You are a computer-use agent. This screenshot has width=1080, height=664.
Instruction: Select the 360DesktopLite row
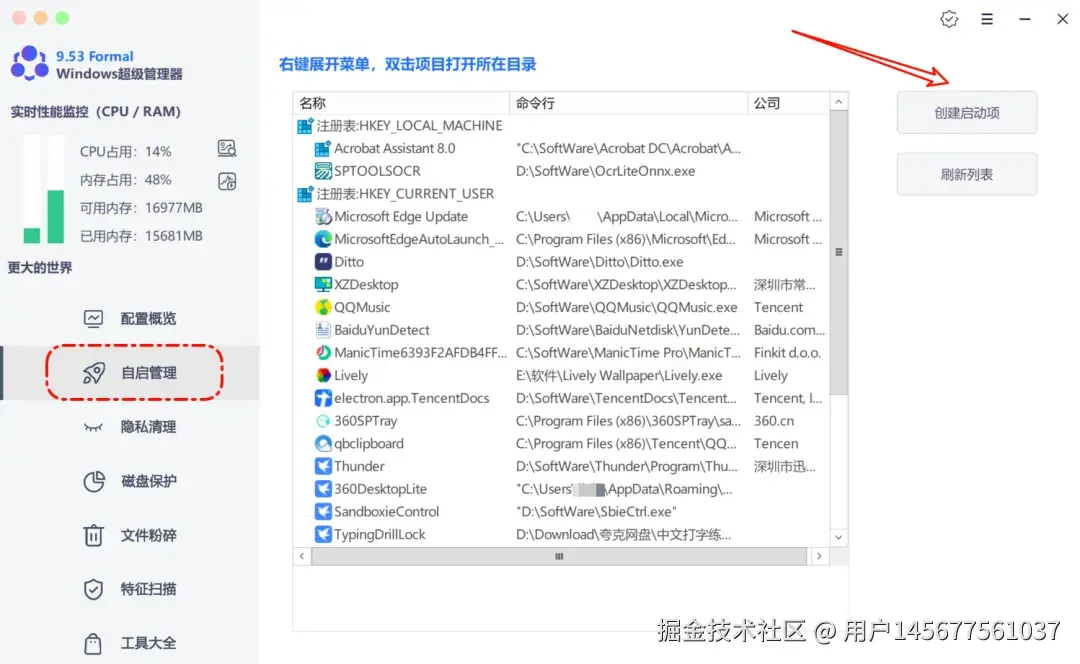coord(561,489)
